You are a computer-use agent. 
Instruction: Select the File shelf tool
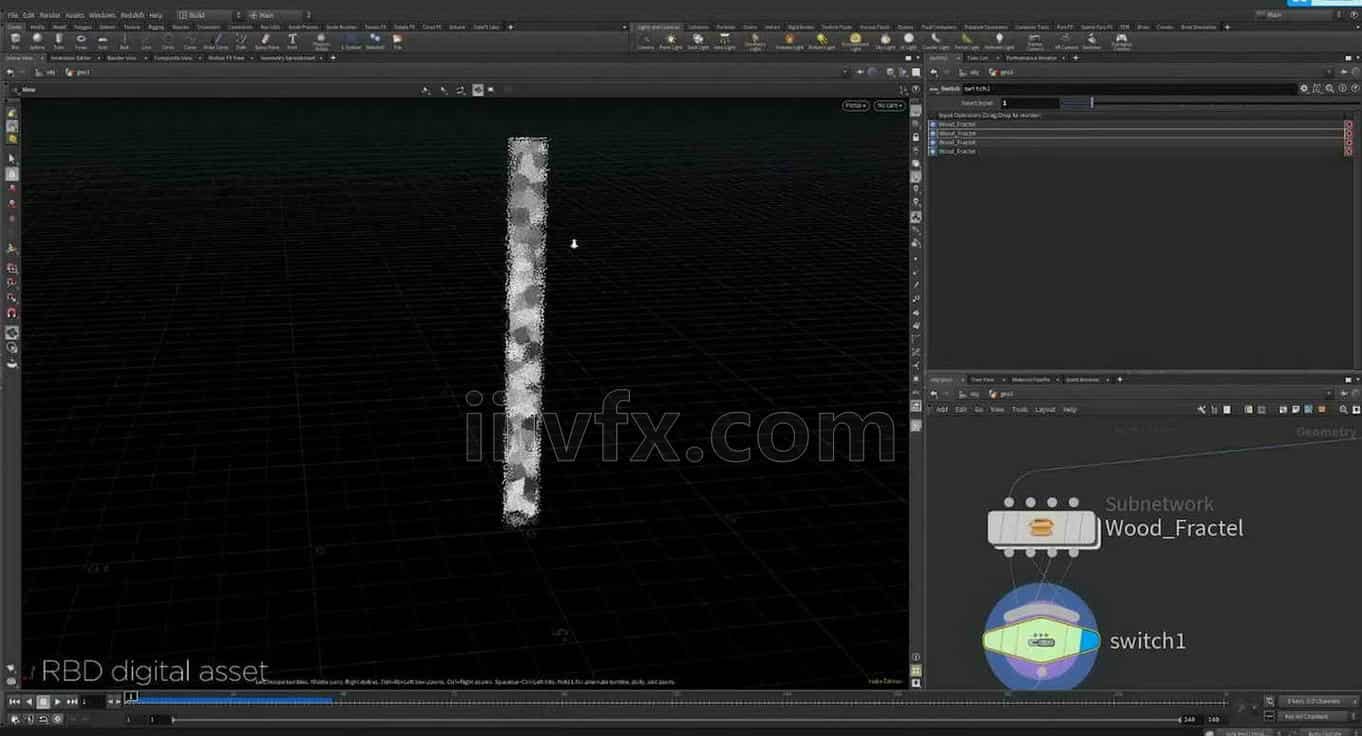397,40
